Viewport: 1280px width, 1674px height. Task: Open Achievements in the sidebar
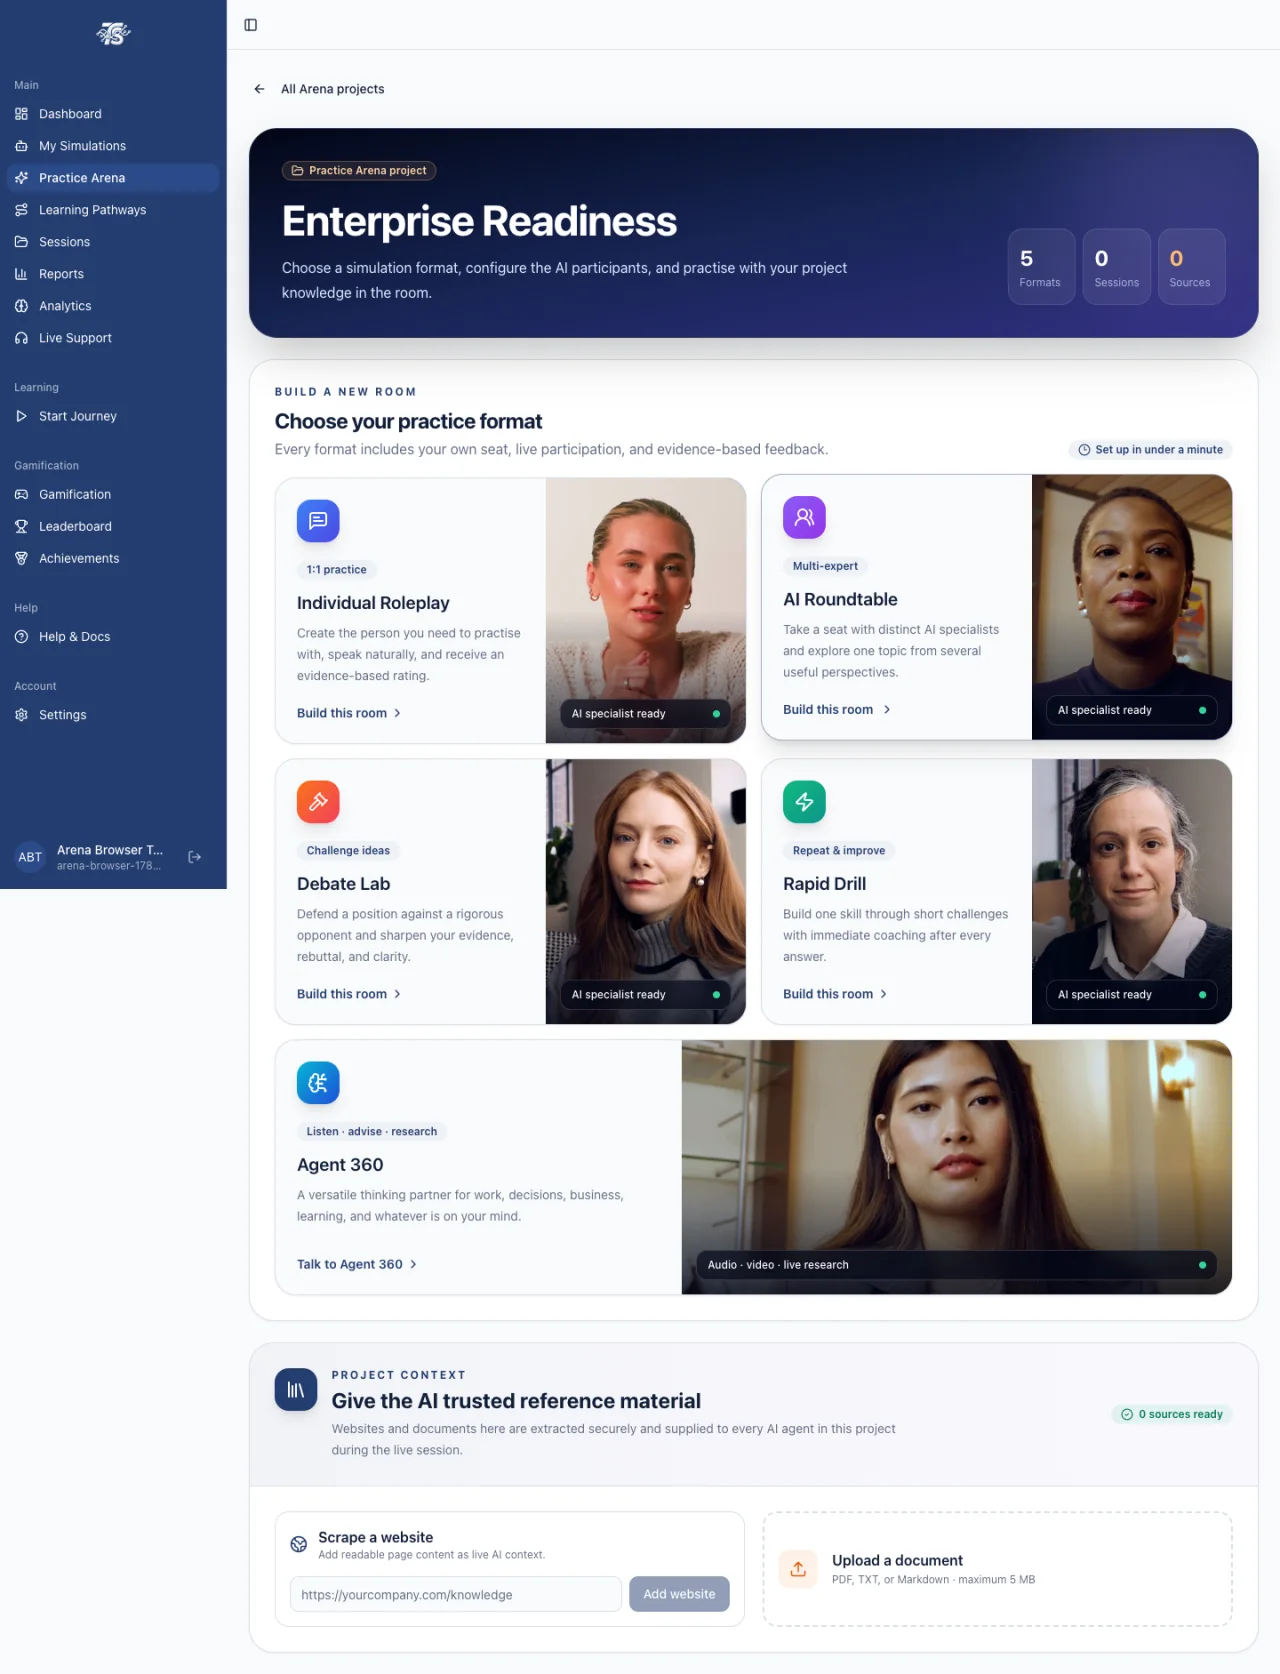coord(113,558)
